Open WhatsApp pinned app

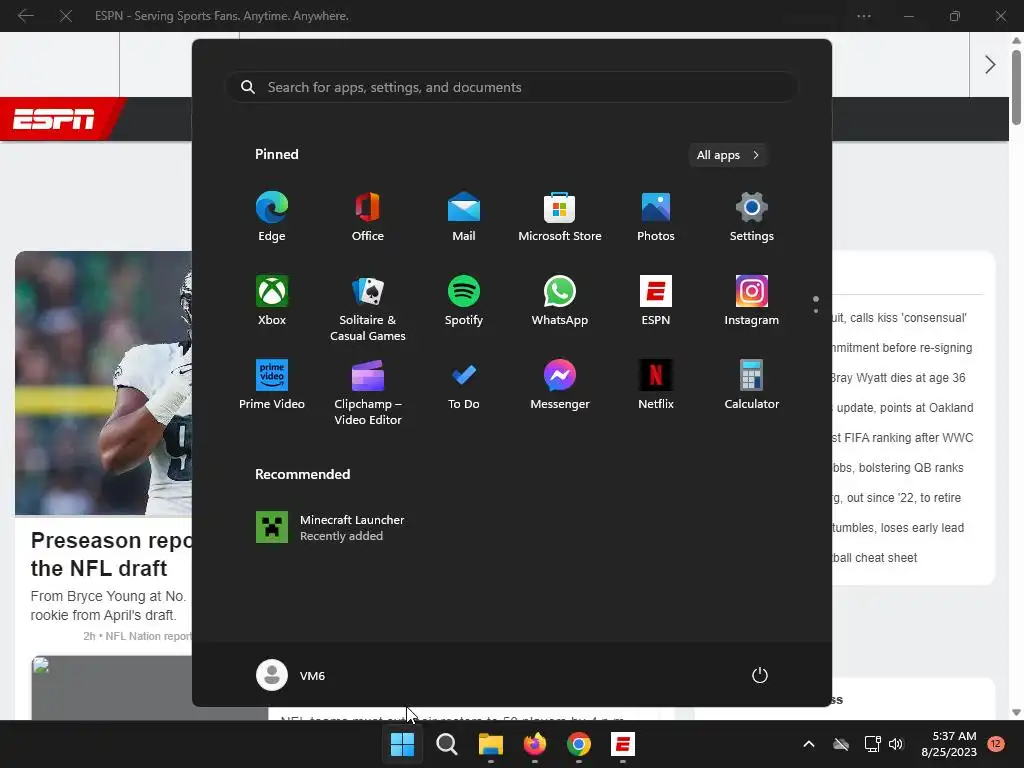[x=560, y=300]
